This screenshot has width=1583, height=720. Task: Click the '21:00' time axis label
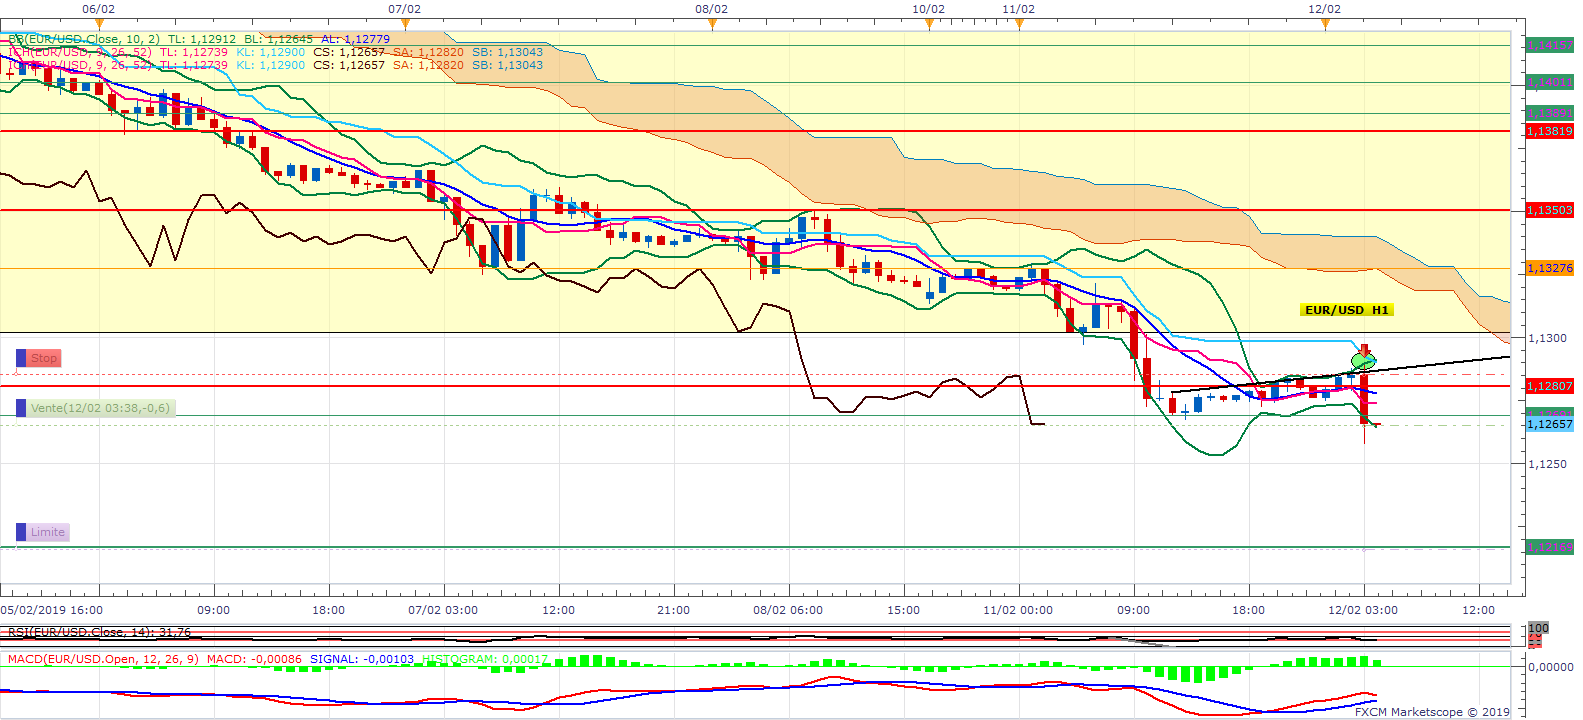coord(674,610)
